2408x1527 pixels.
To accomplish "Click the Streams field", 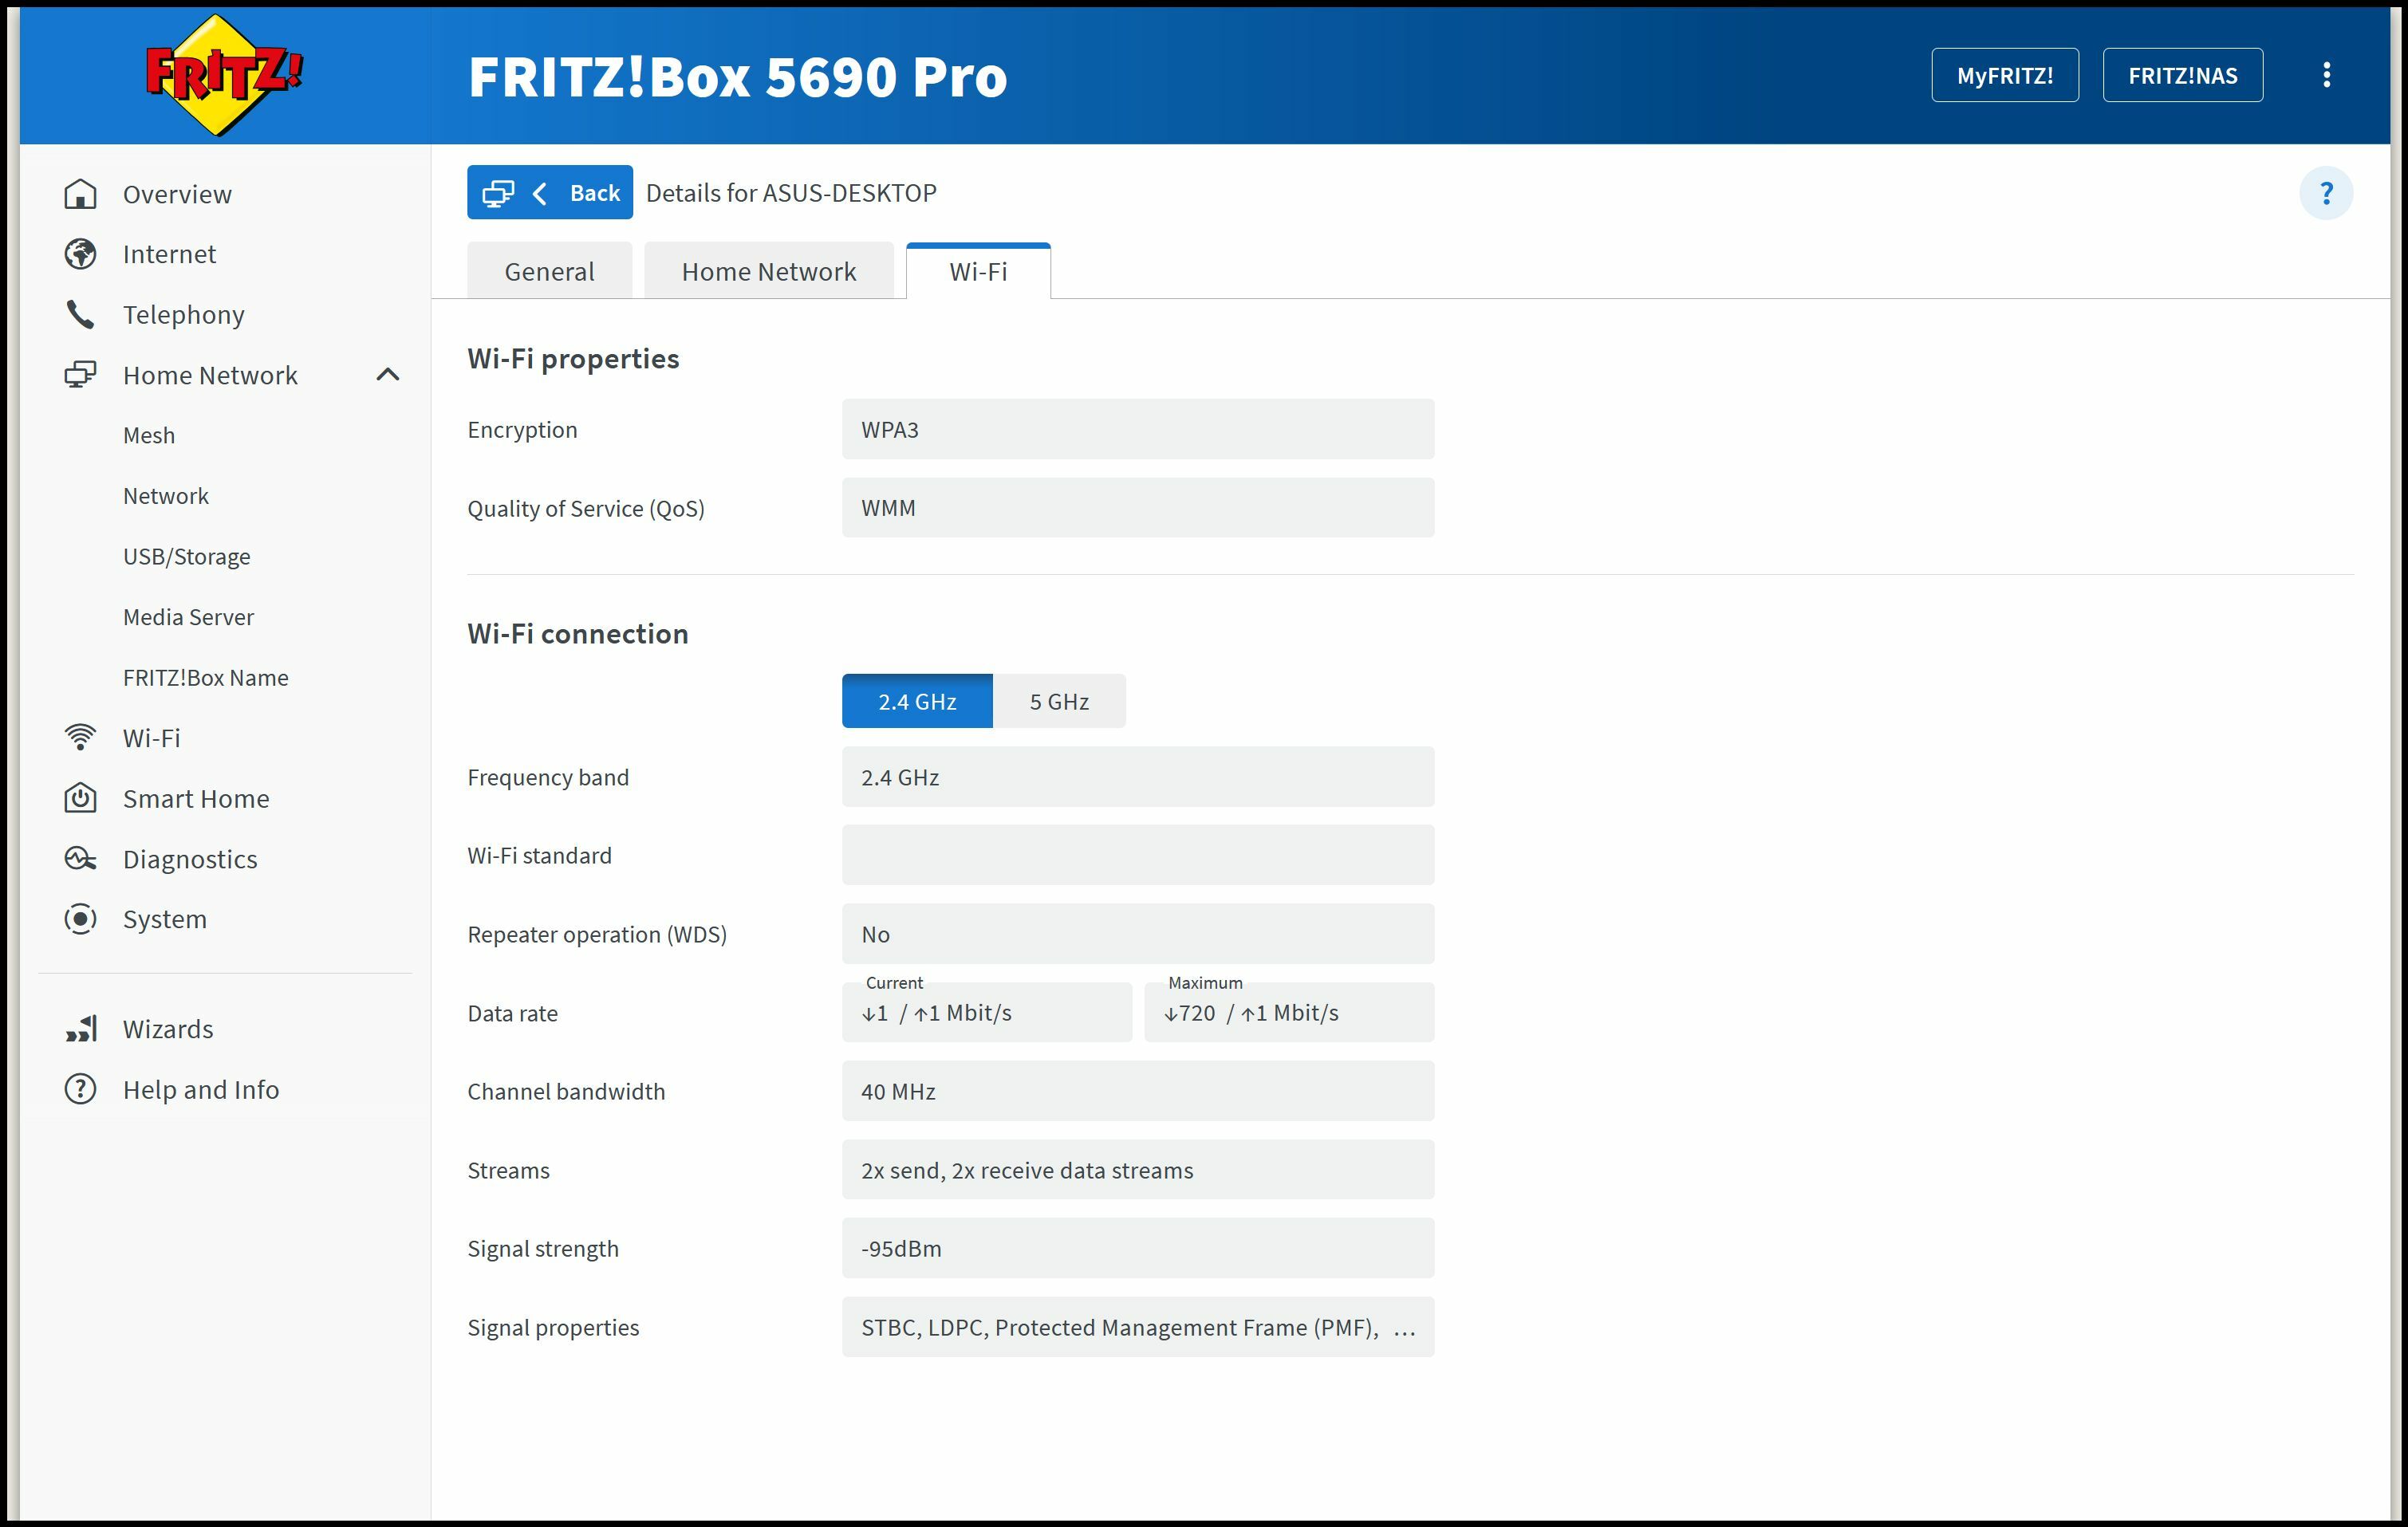I will point(1138,1170).
